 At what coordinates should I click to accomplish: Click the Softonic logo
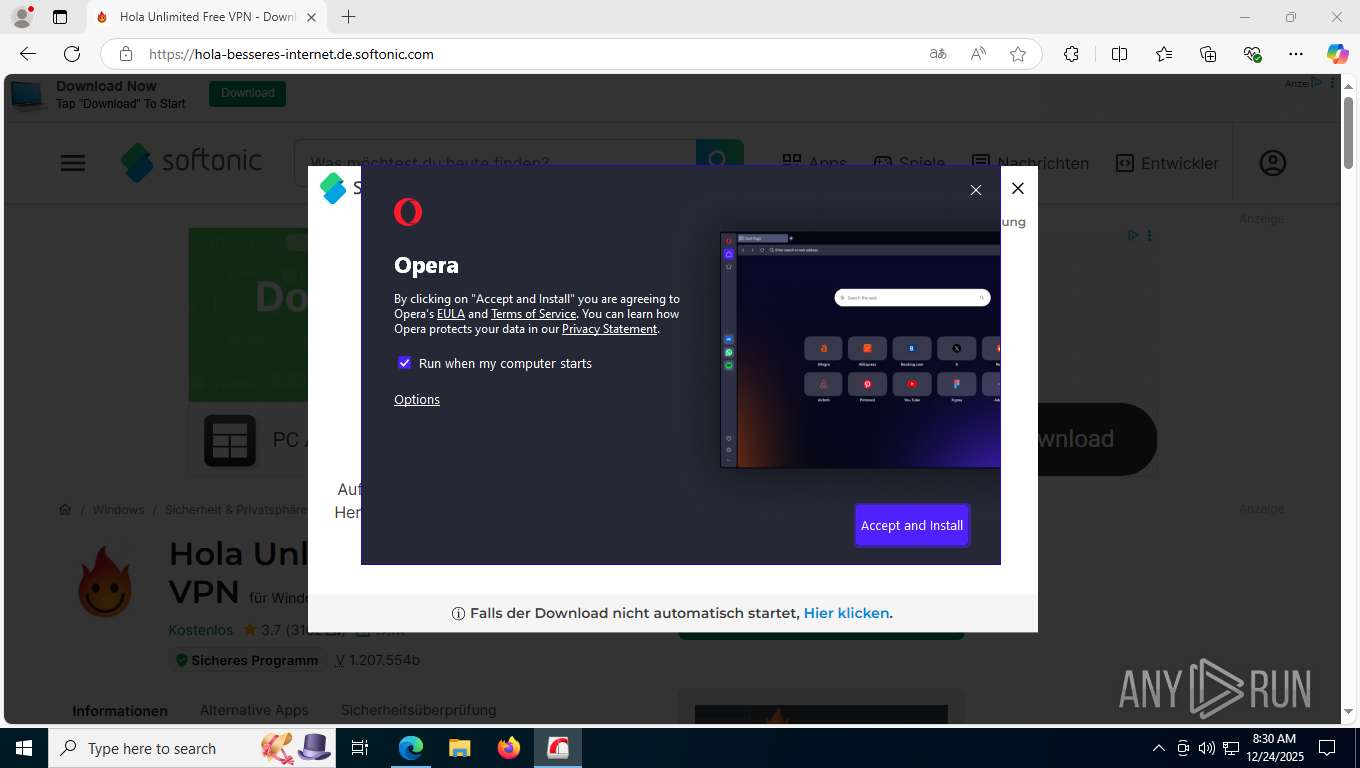tap(192, 162)
